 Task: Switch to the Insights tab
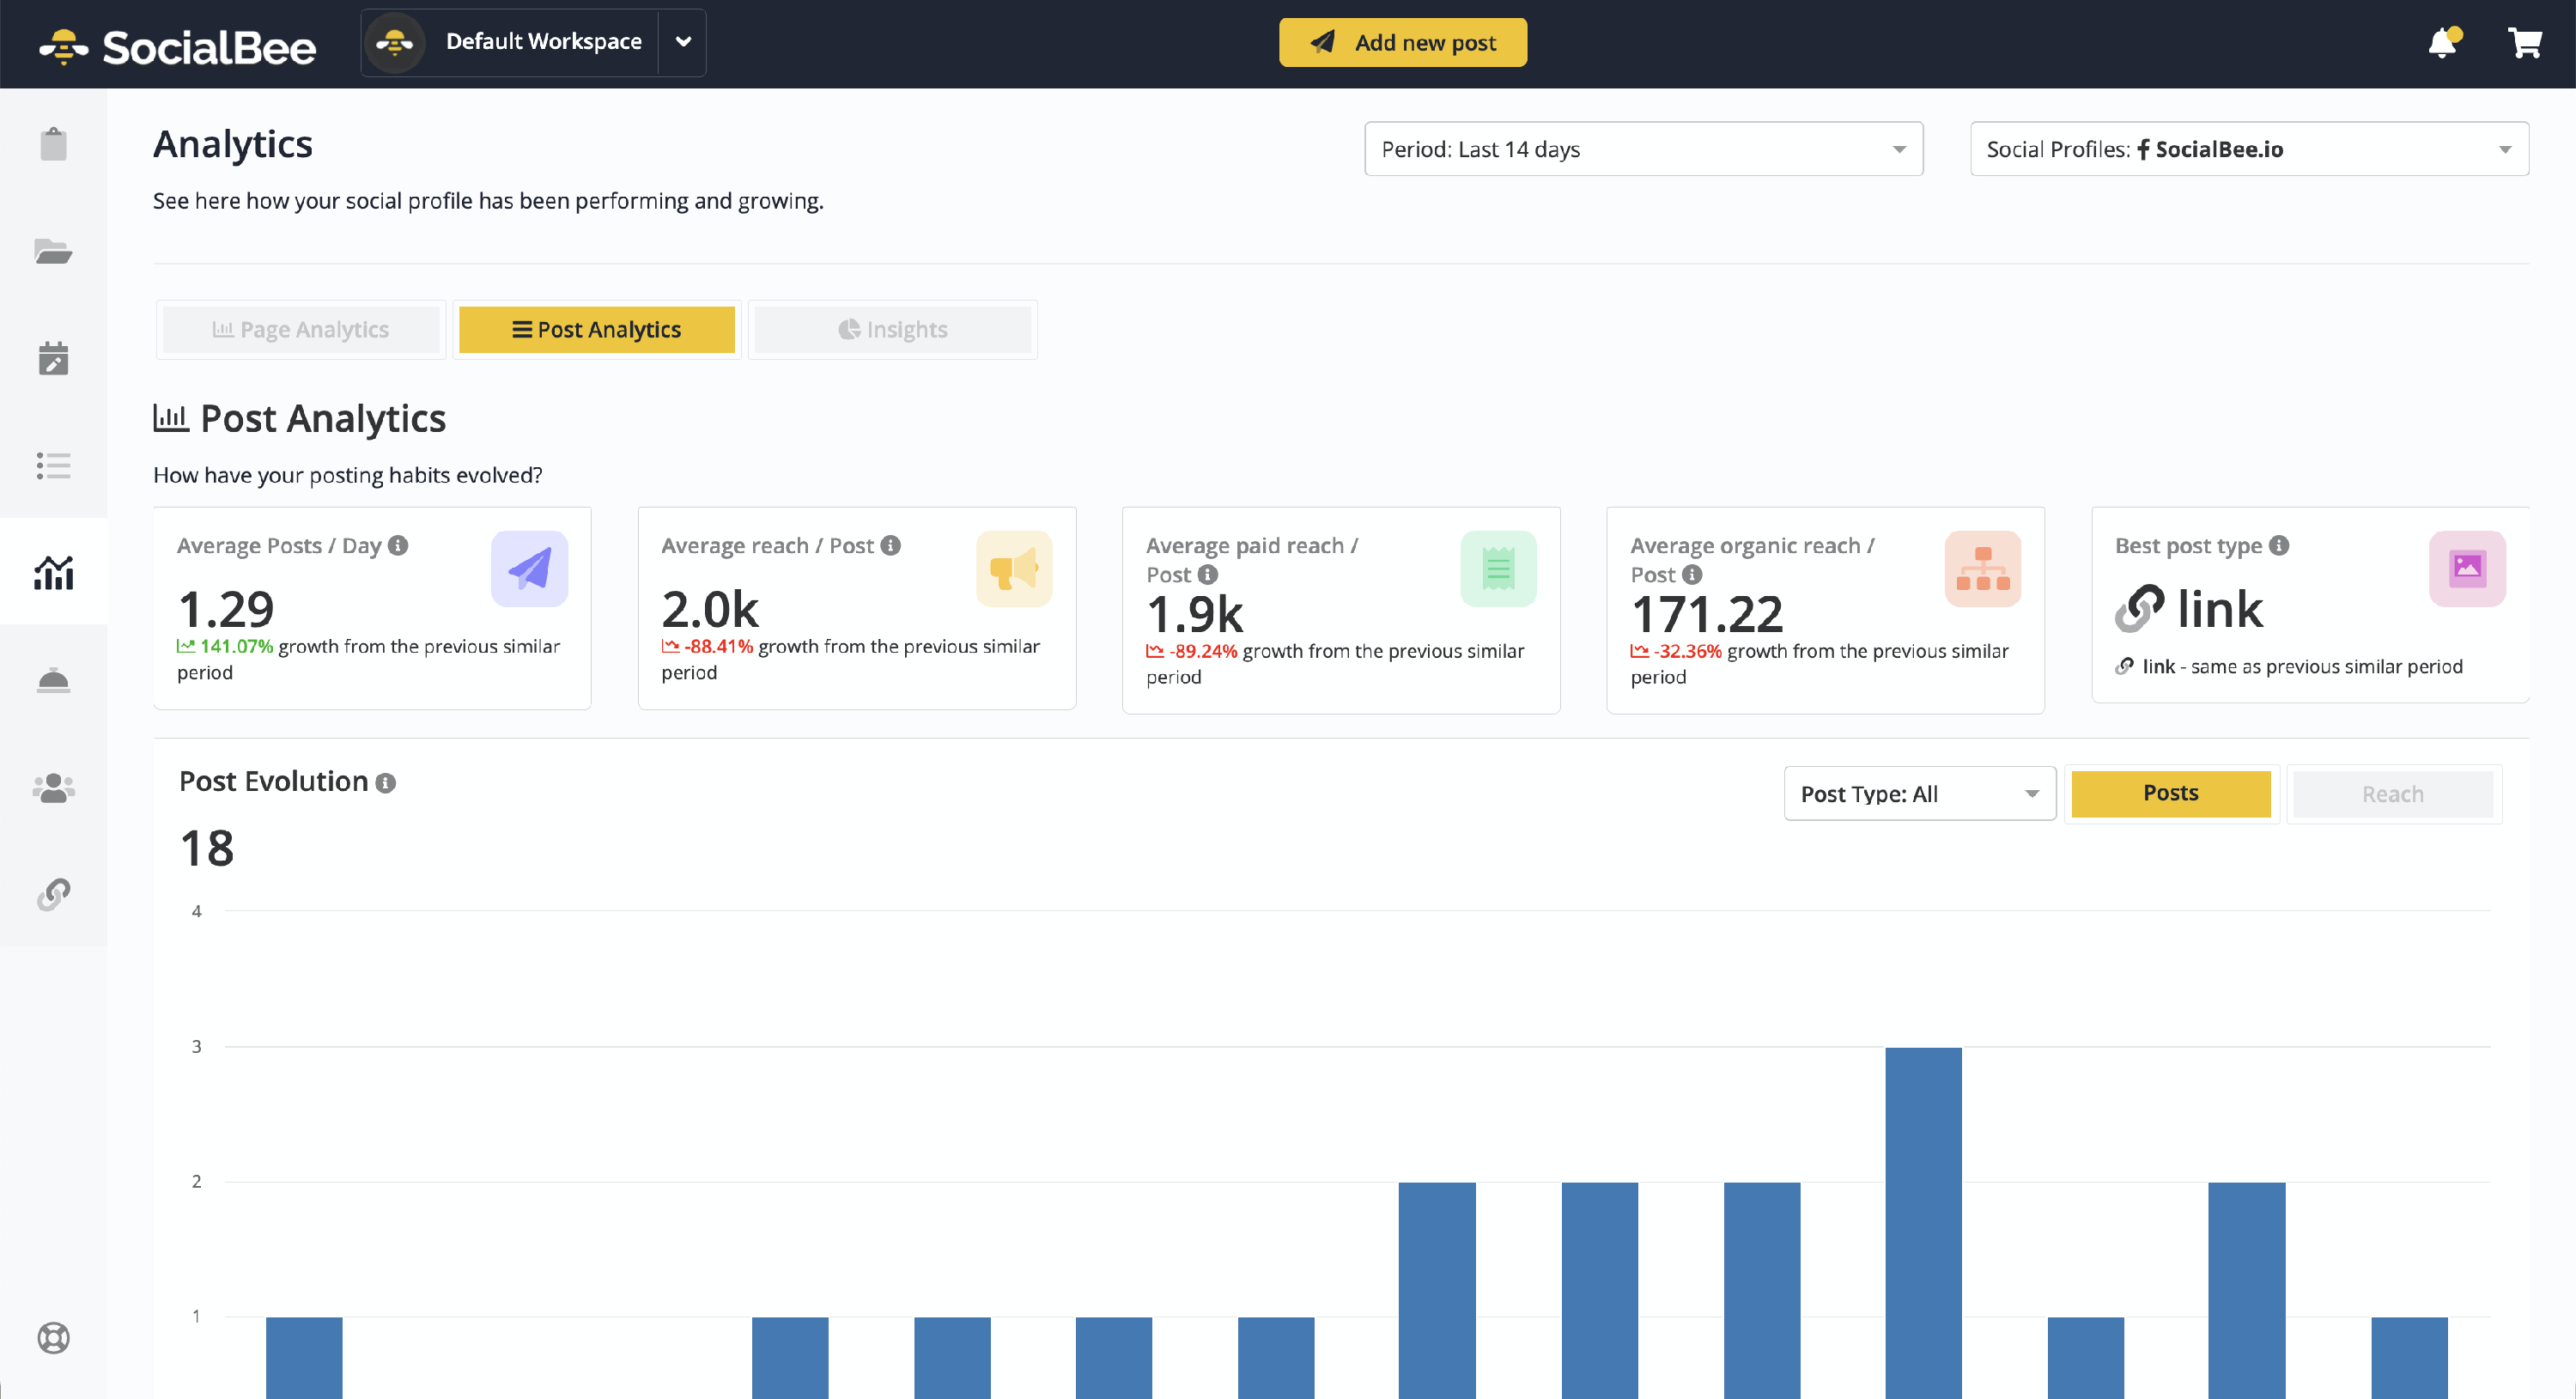point(892,329)
